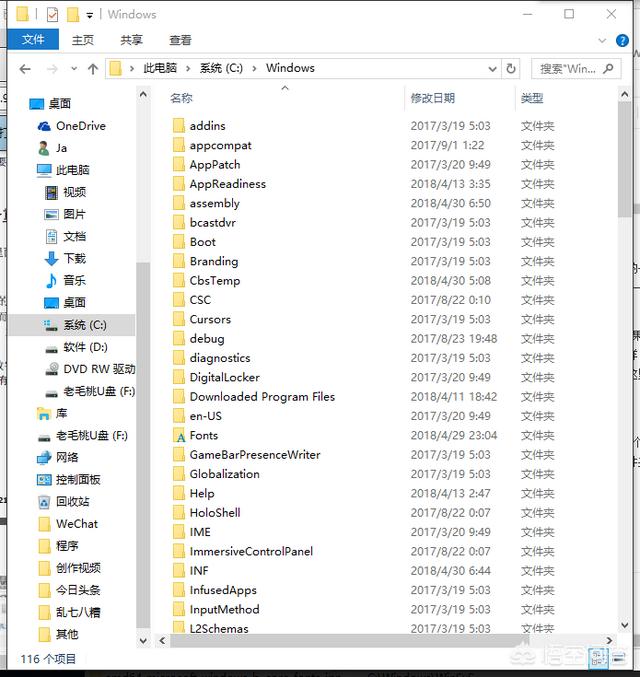The width and height of the screenshot is (640, 677).
Task: Select the DVD RW drive in sidebar
Action: (90, 369)
